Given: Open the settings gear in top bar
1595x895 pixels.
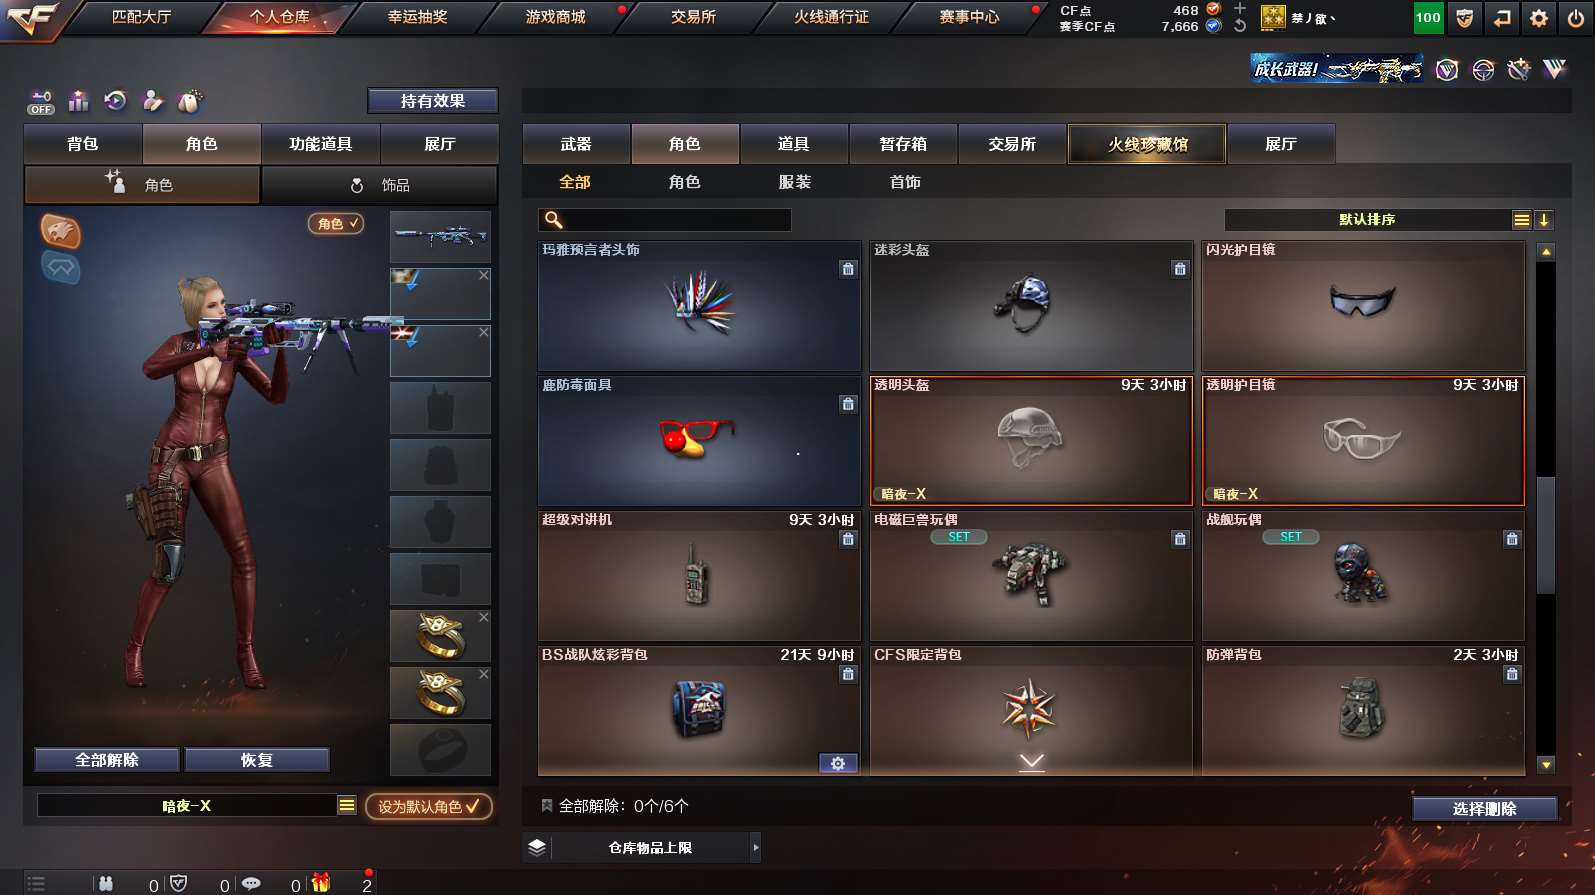Looking at the screenshot, I should point(1538,18).
